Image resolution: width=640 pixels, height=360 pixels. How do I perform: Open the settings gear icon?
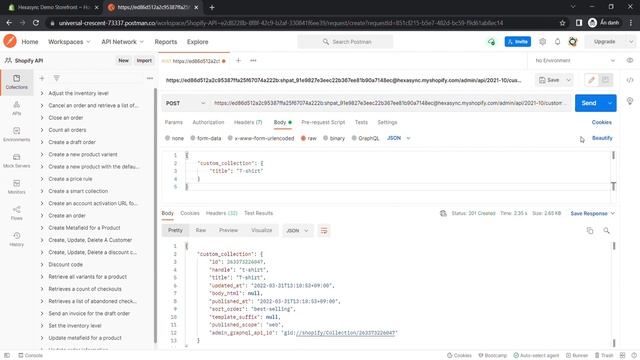[542, 42]
